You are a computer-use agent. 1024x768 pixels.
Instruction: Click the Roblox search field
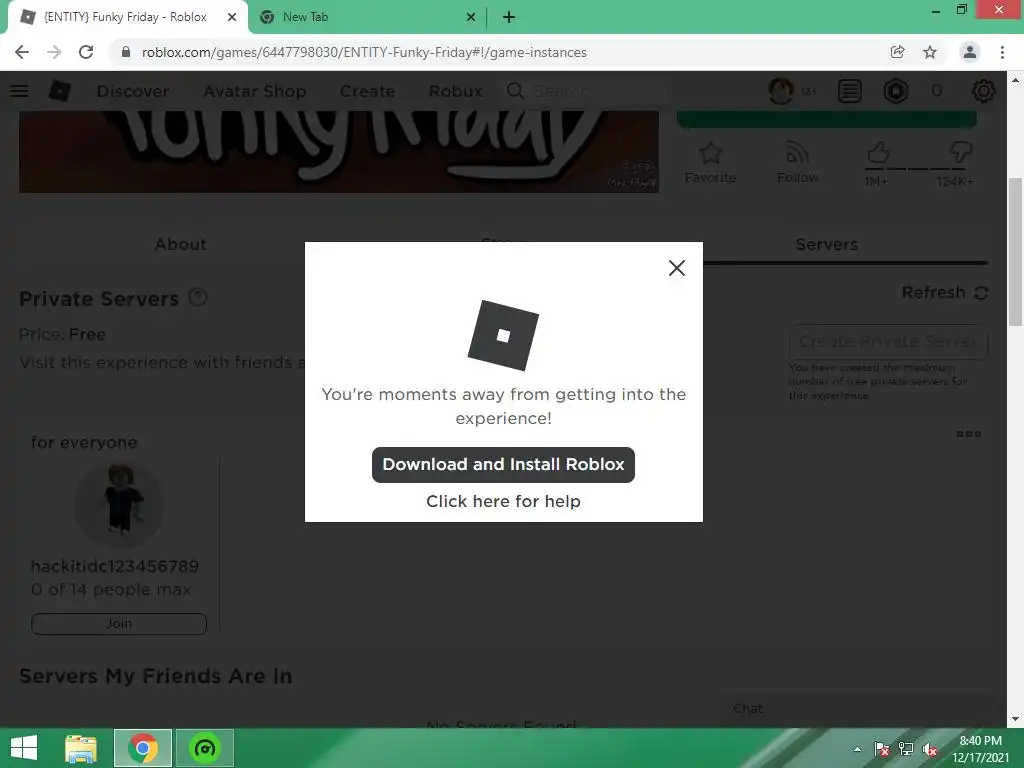[584, 91]
